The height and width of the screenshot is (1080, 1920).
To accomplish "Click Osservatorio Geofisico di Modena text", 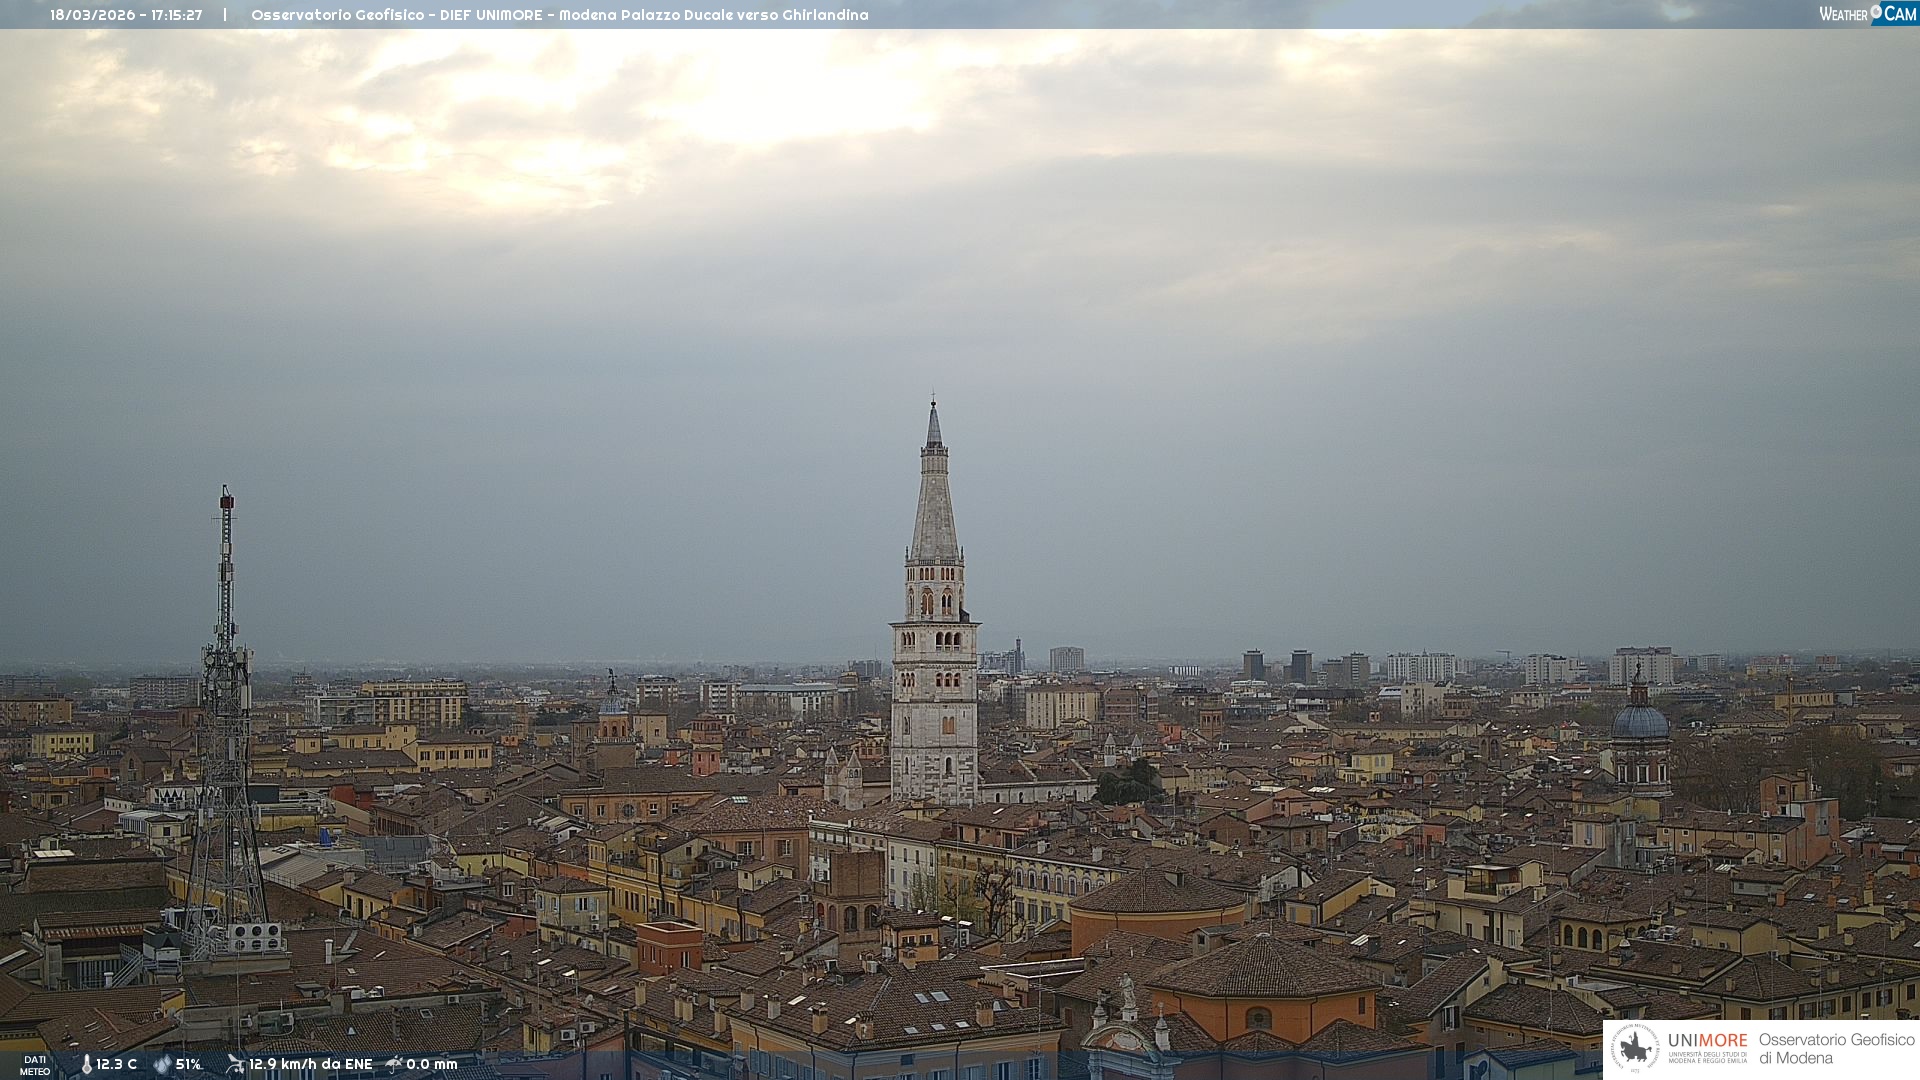I will pos(1836,1048).
